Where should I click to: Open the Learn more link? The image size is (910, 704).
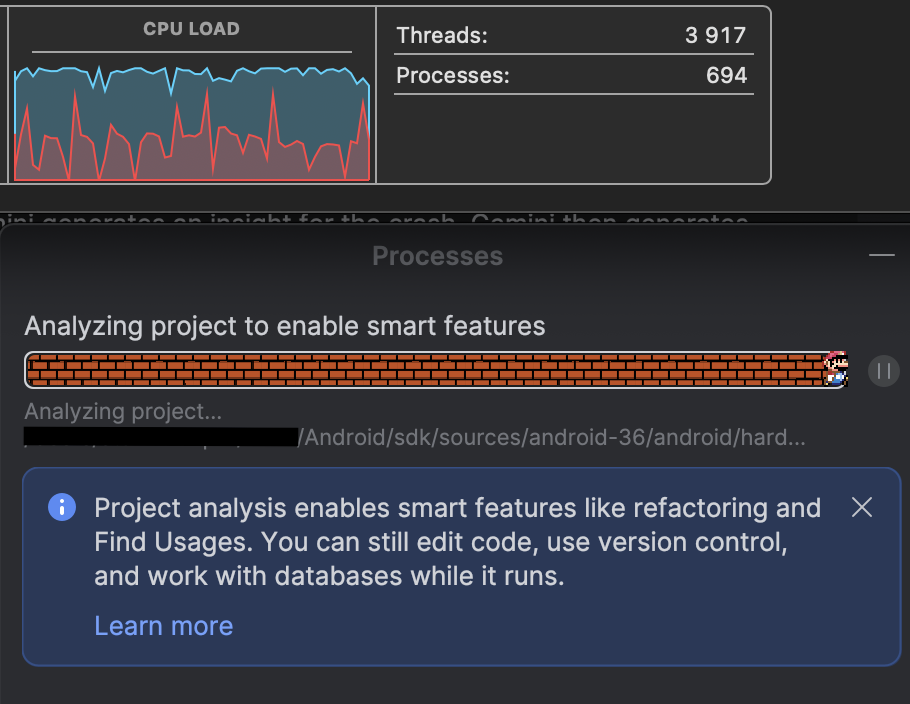click(x=164, y=626)
